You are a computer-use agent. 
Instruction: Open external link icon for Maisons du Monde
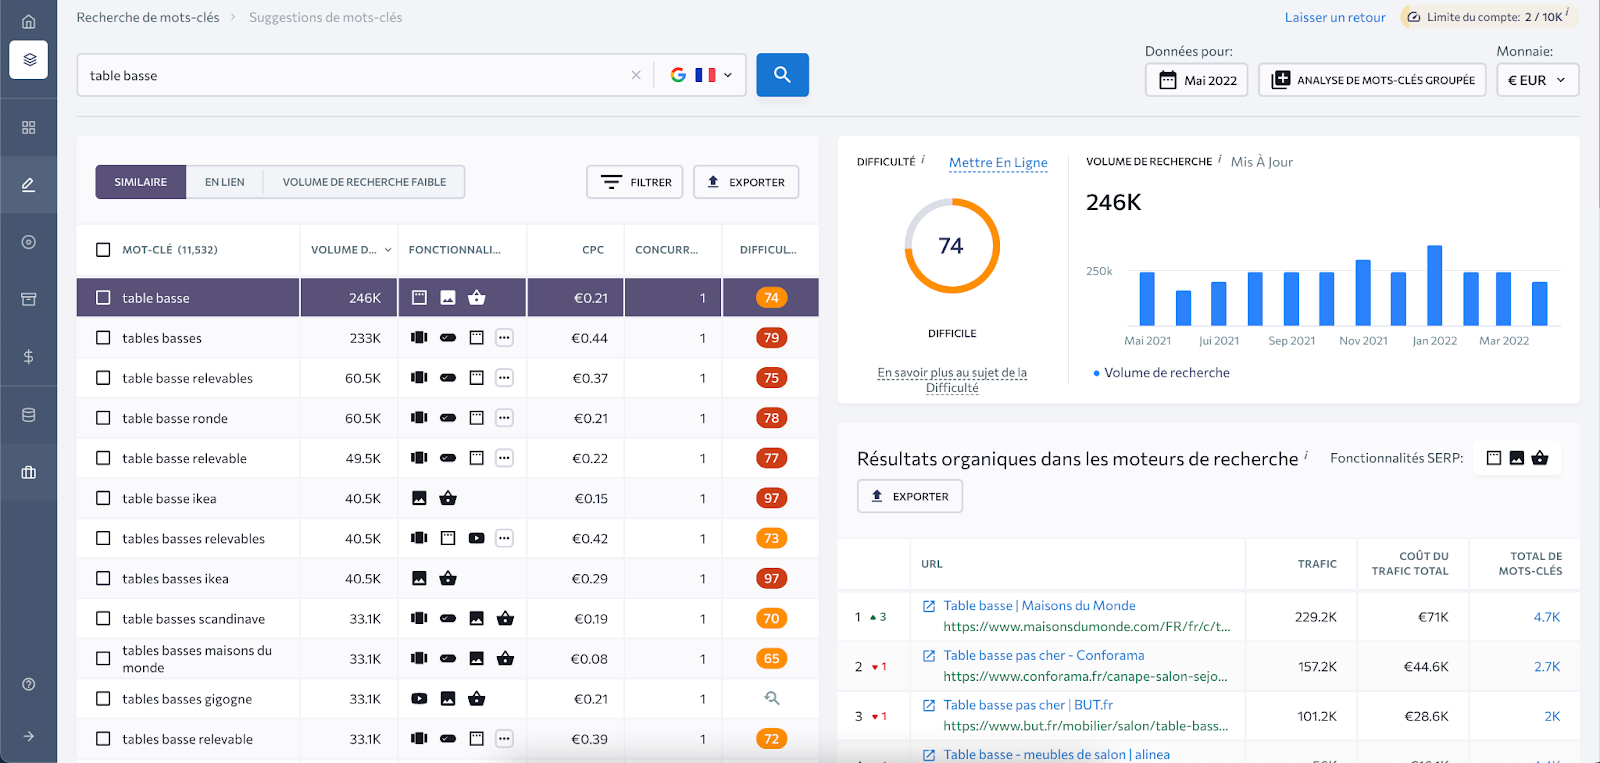tap(929, 606)
